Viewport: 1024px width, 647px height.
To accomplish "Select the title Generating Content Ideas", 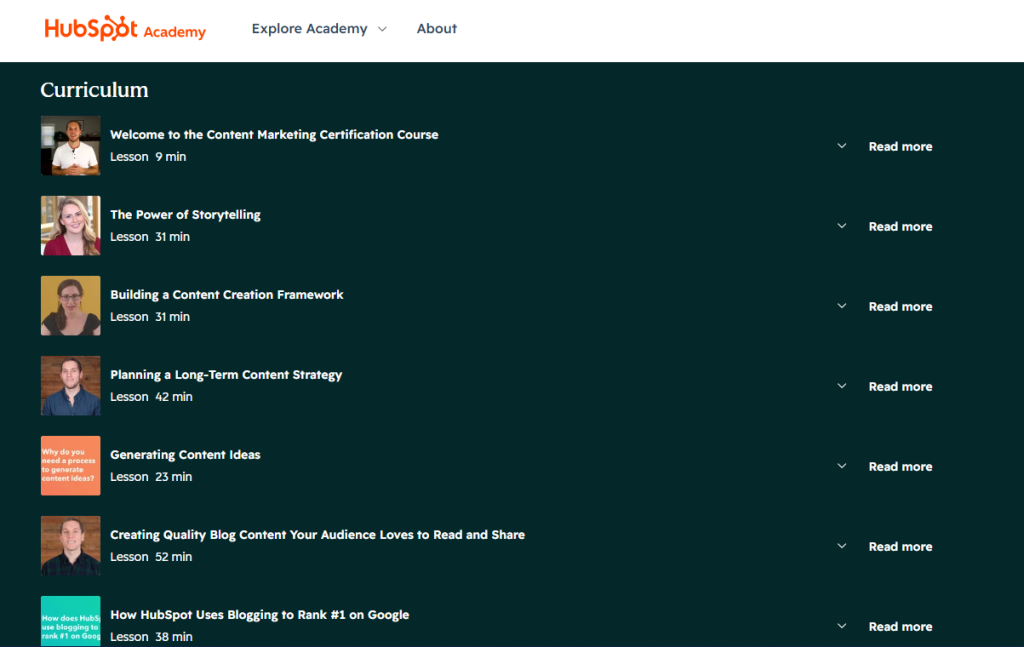I will pyautogui.click(x=185, y=454).
